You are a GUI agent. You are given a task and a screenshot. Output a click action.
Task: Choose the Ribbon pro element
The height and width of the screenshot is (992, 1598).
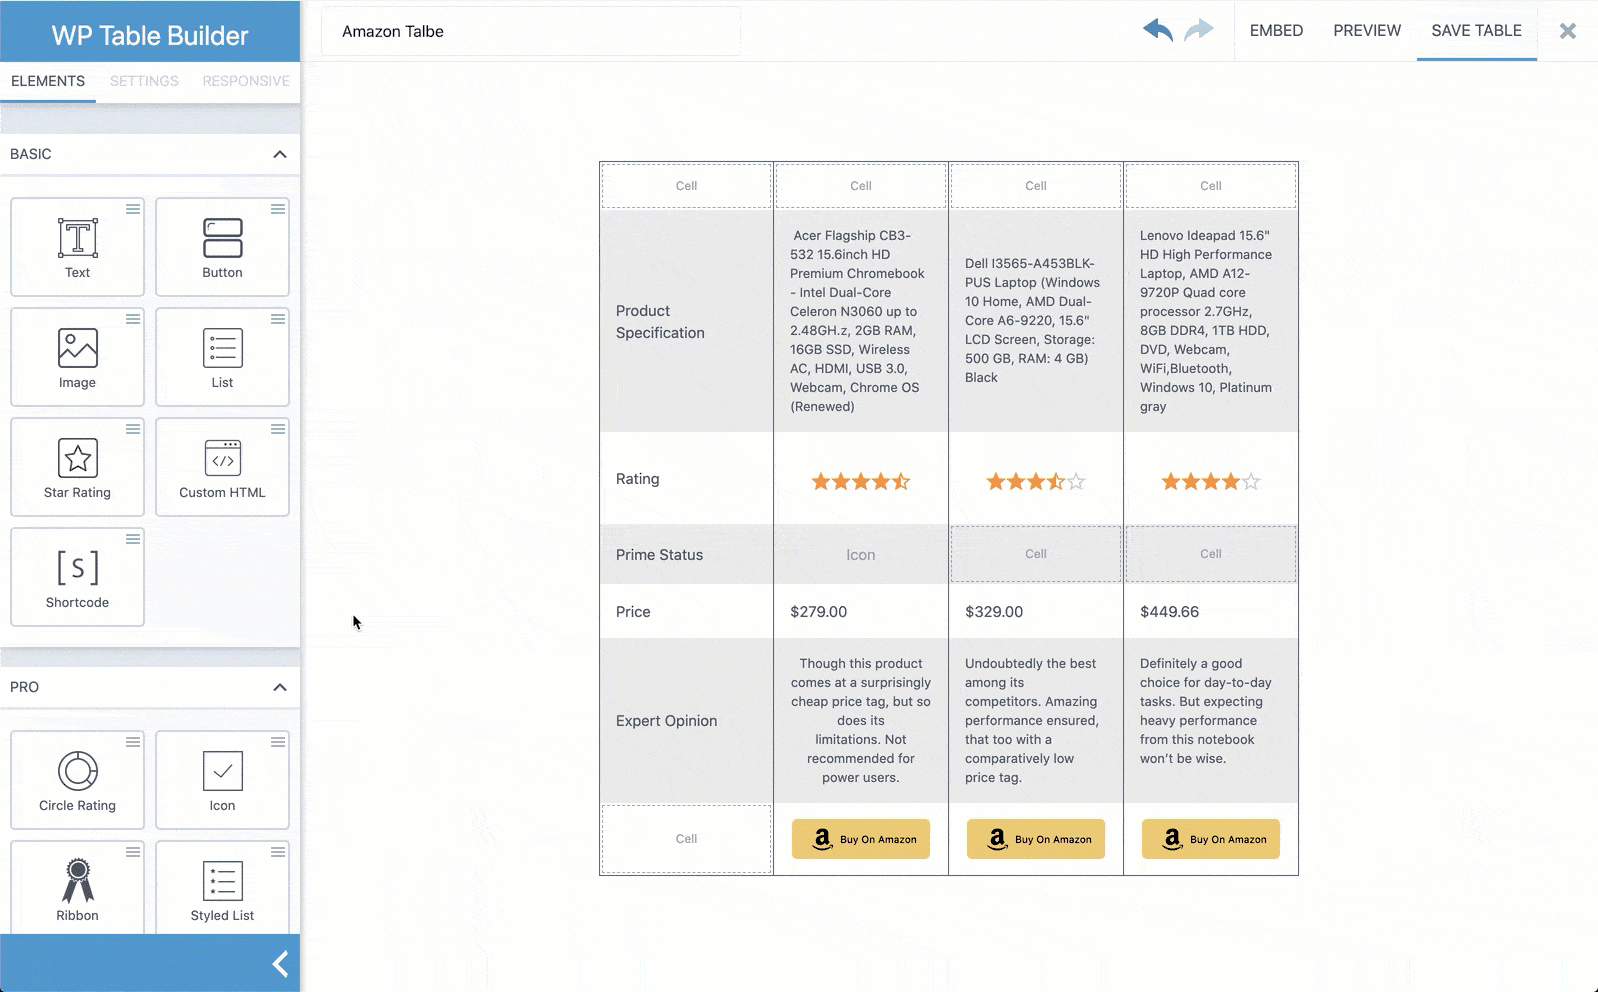click(77, 888)
